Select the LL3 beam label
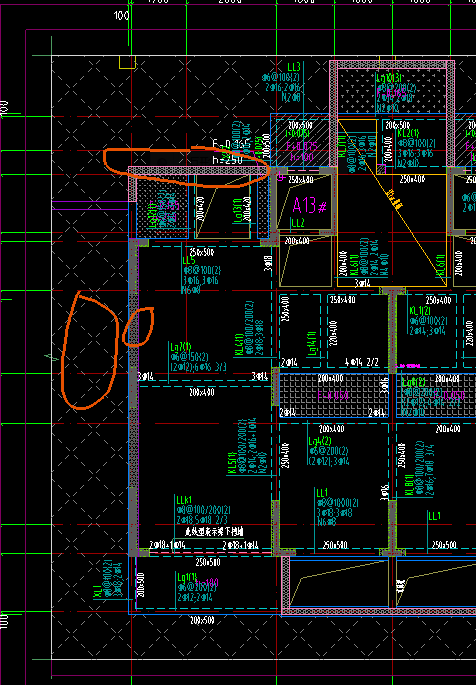Viewport: 476px width, 685px height. 294,67
